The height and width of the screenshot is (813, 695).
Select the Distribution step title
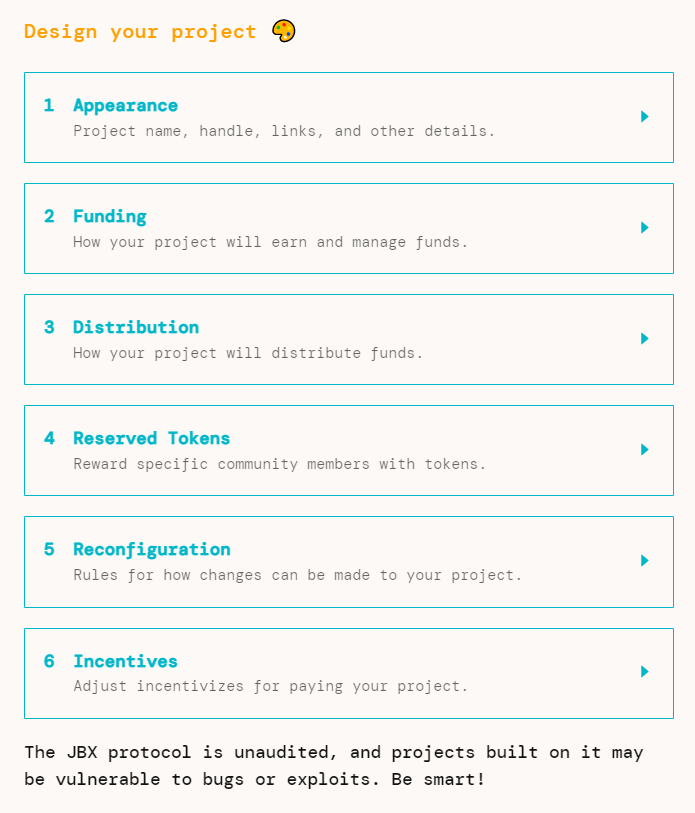(135, 328)
